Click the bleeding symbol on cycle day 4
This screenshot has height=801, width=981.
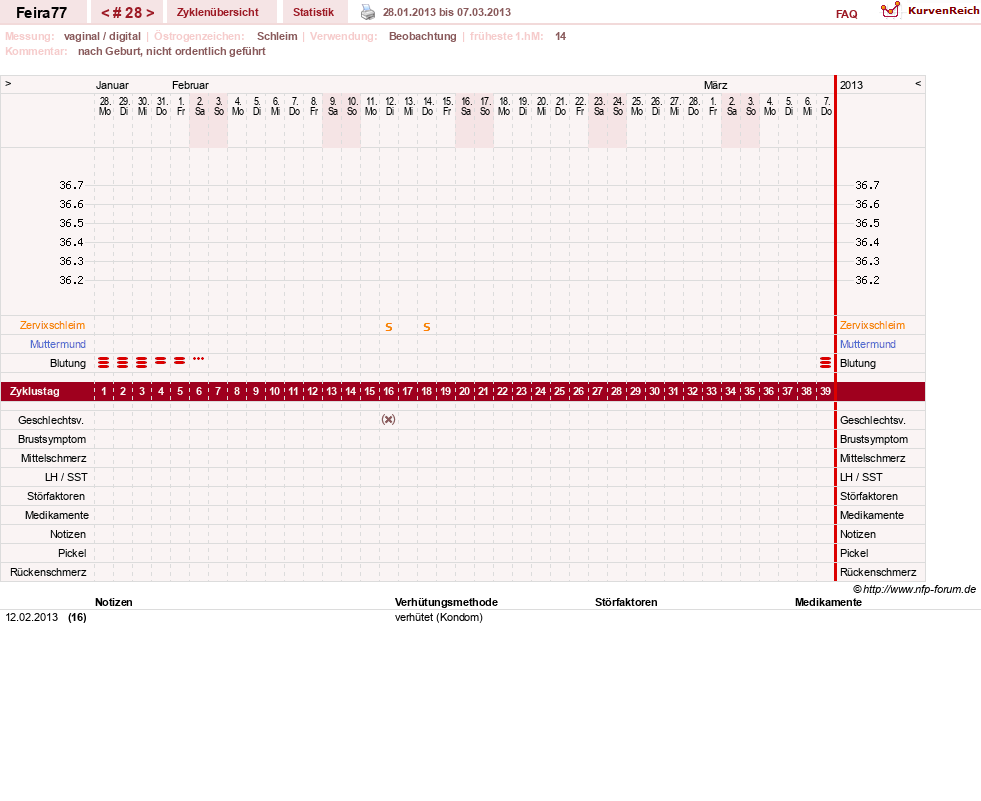pyautogui.click(x=161, y=361)
